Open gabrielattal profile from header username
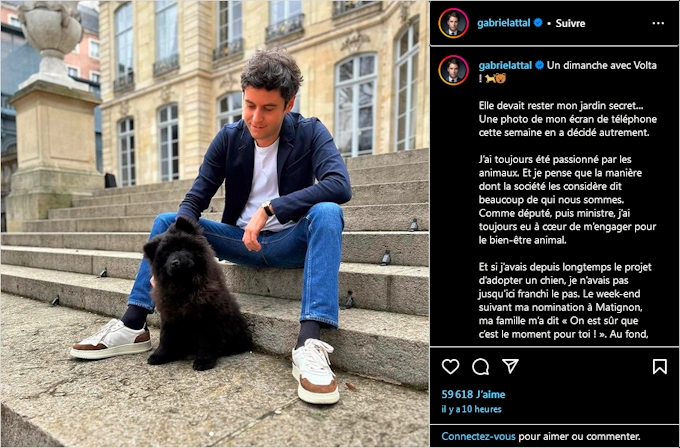The height and width of the screenshot is (448, 680). [503, 23]
